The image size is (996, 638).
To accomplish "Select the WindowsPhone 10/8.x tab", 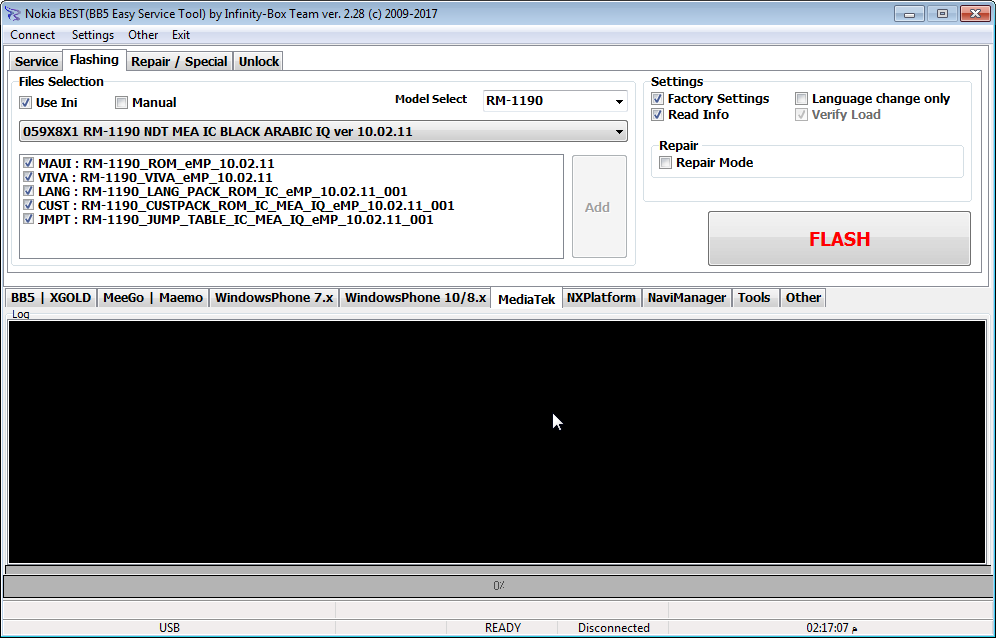I will [x=415, y=297].
